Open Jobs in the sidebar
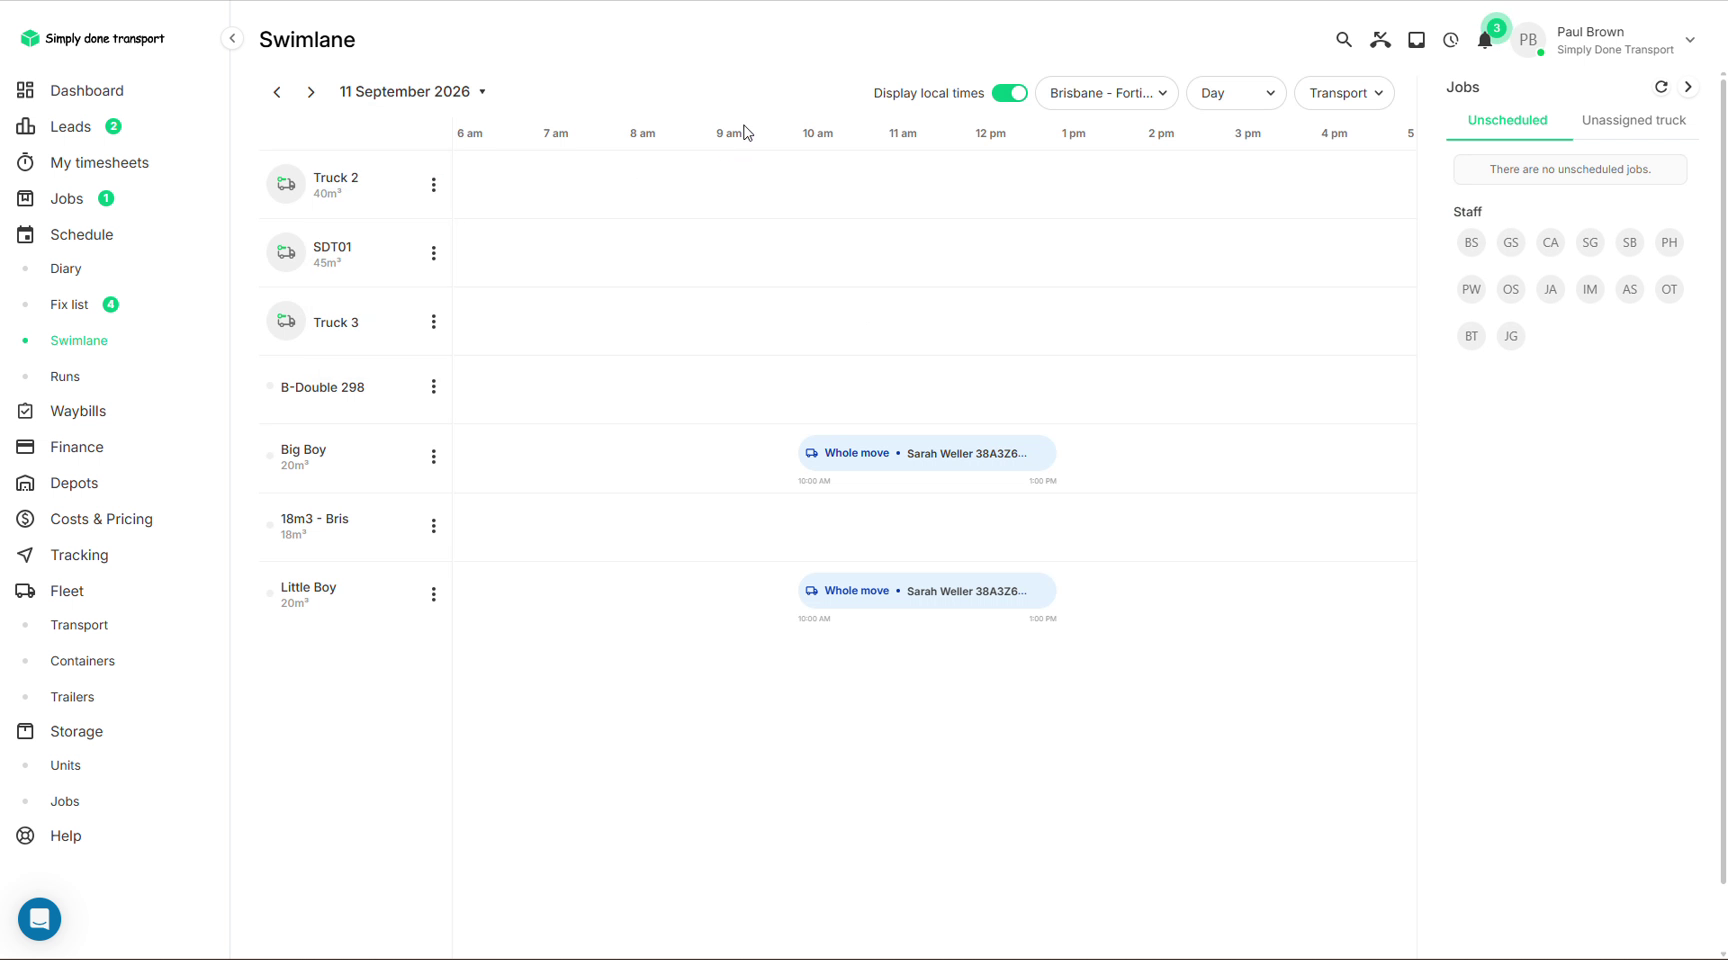 pos(67,199)
